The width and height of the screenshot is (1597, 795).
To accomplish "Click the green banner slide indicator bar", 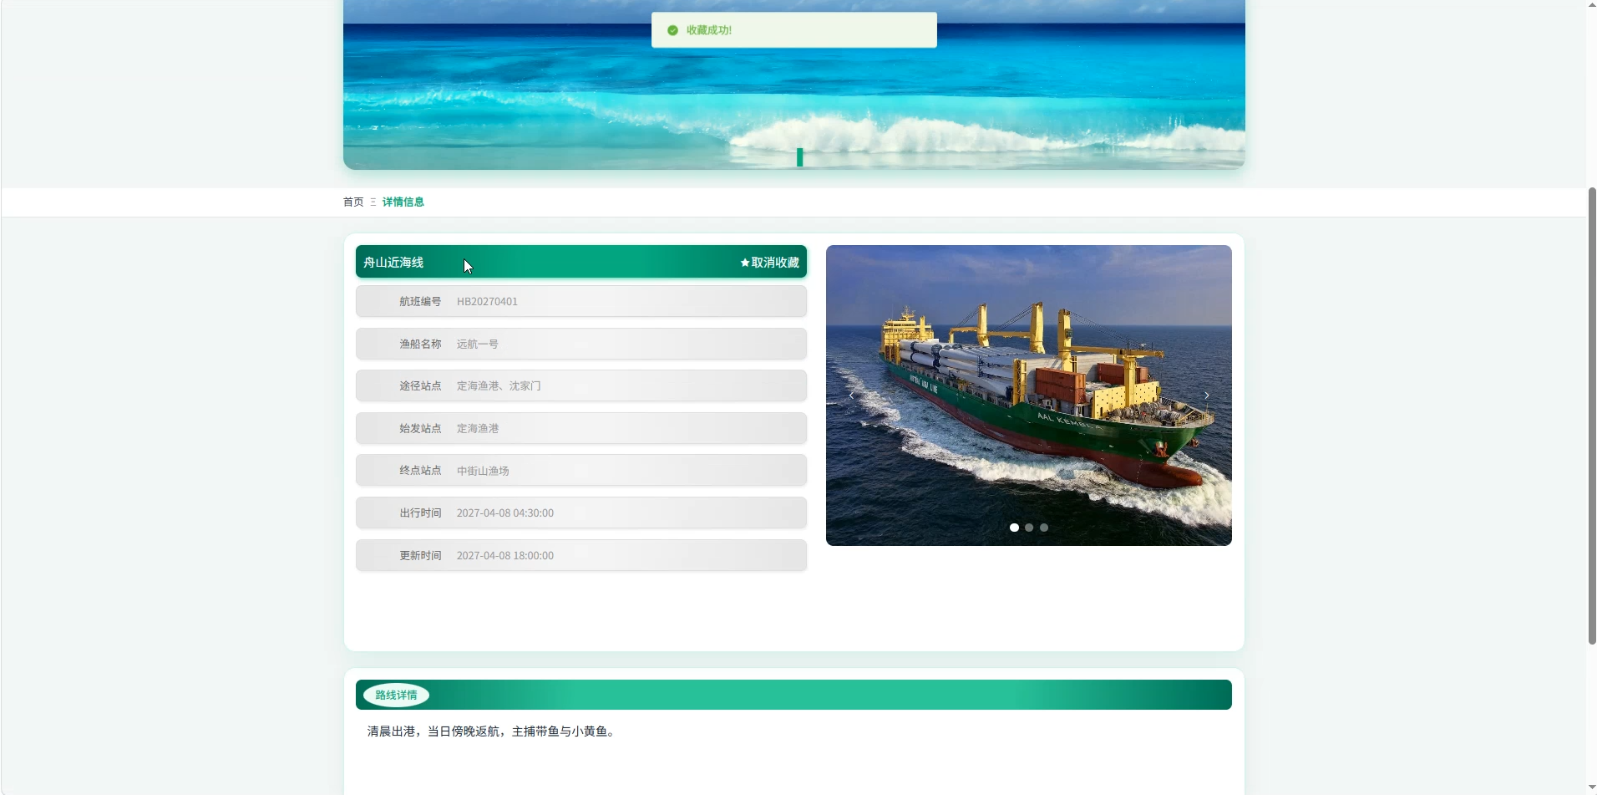I will click(x=800, y=157).
